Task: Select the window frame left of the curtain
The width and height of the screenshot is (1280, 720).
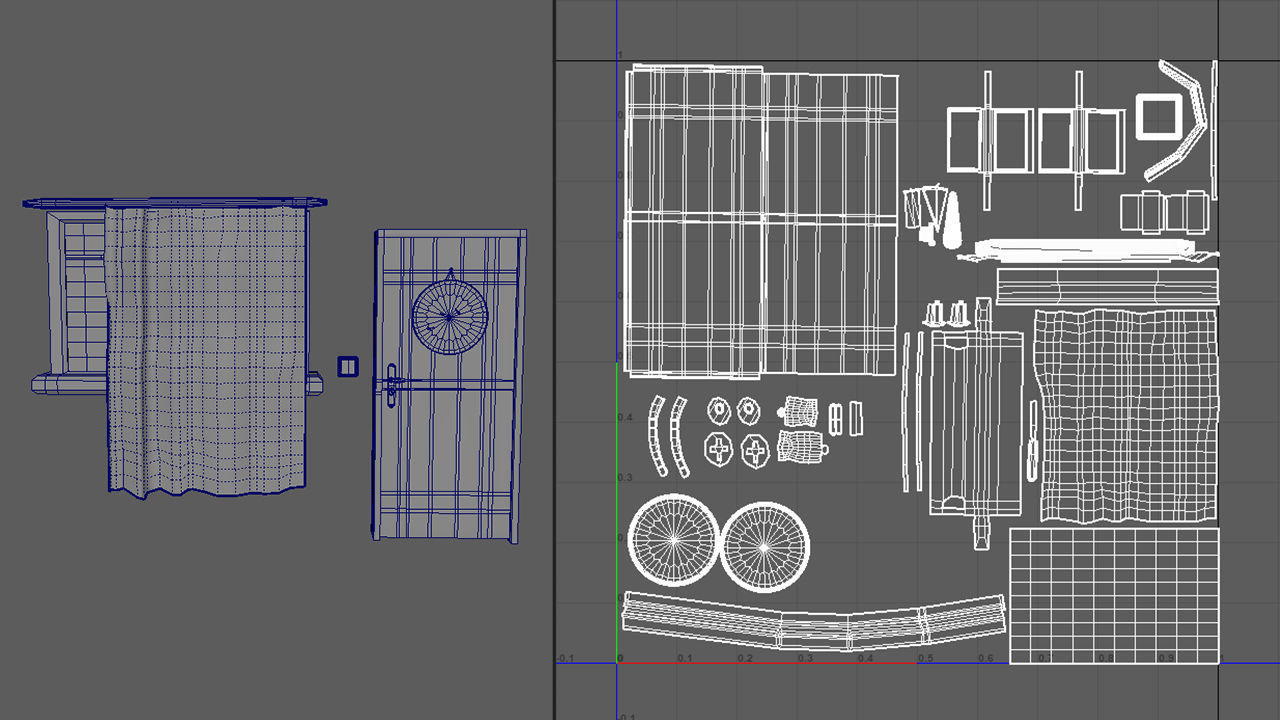Action: tap(76, 292)
